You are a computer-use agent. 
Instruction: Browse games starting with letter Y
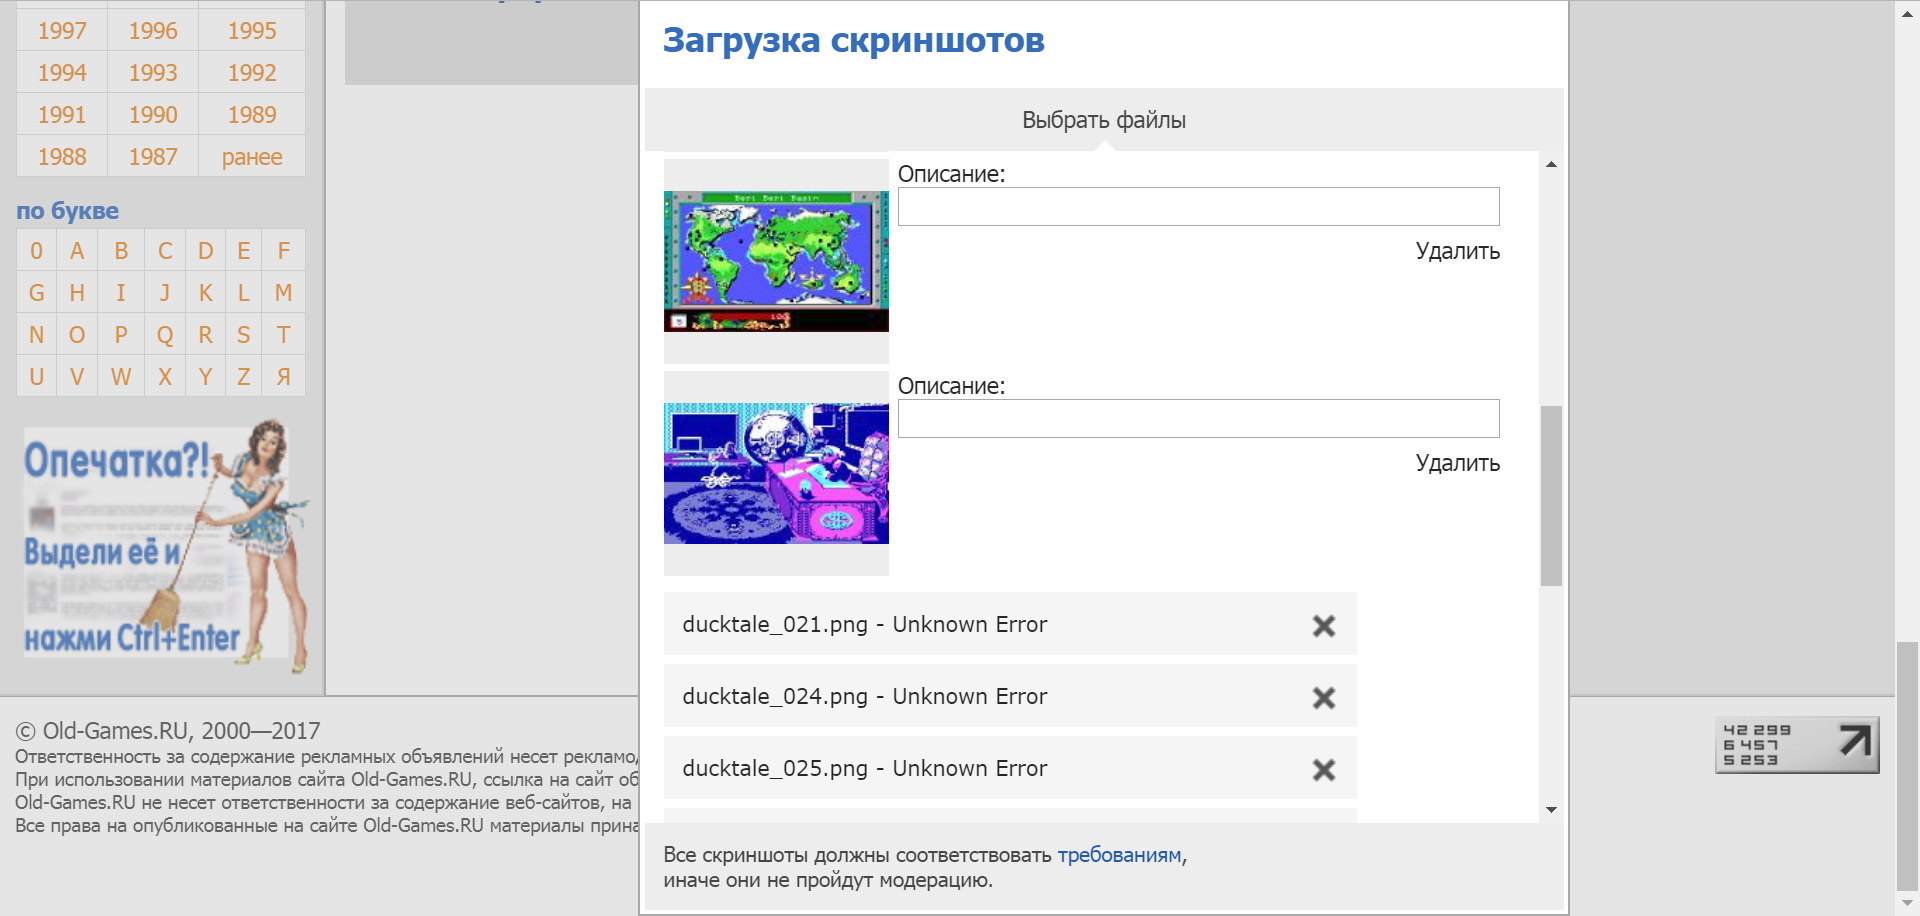[205, 377]
